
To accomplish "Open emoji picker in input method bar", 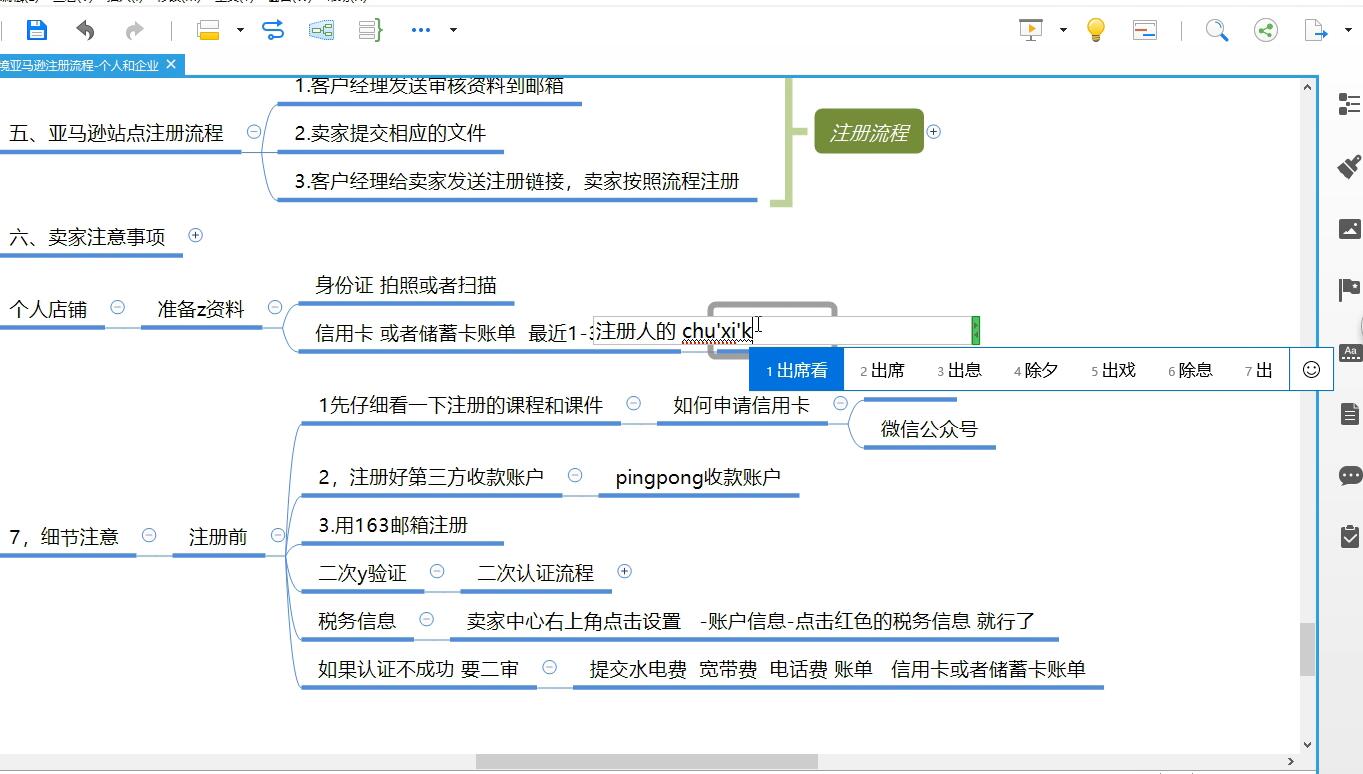I will pyautogui.click(x=1311, y=370).
